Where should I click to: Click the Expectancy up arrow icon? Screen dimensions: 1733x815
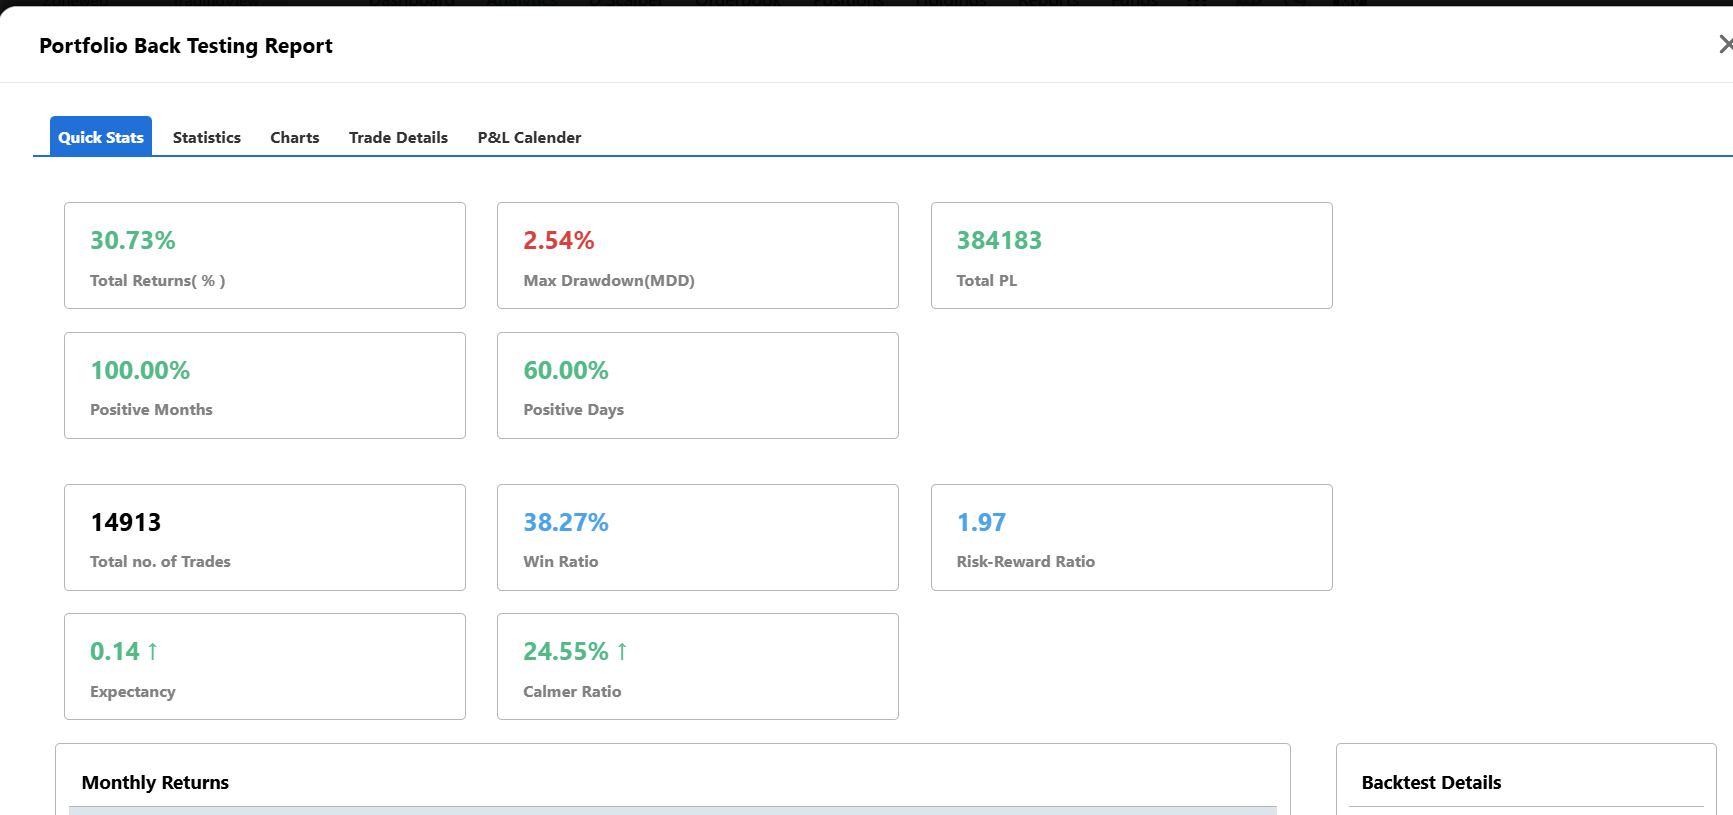tap(152, 651)
